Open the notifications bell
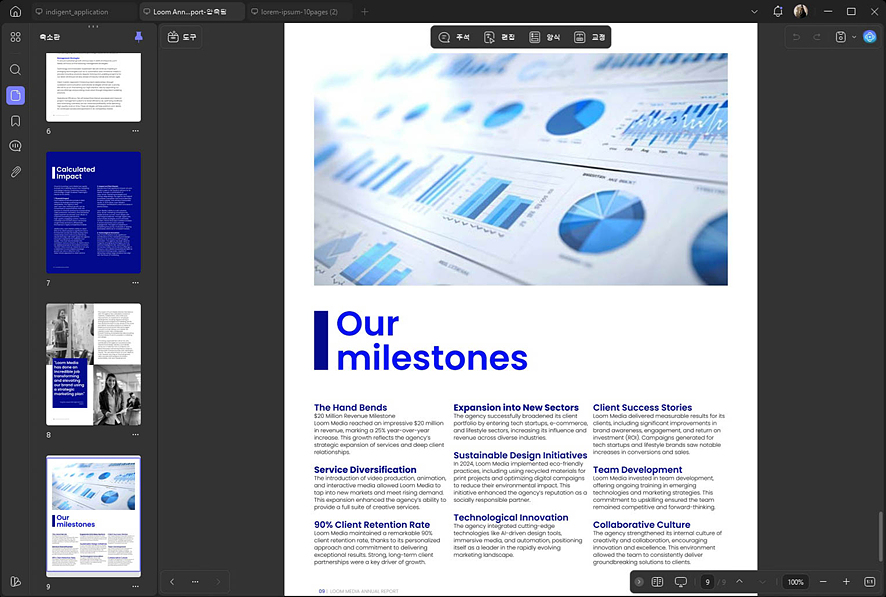 778,11
